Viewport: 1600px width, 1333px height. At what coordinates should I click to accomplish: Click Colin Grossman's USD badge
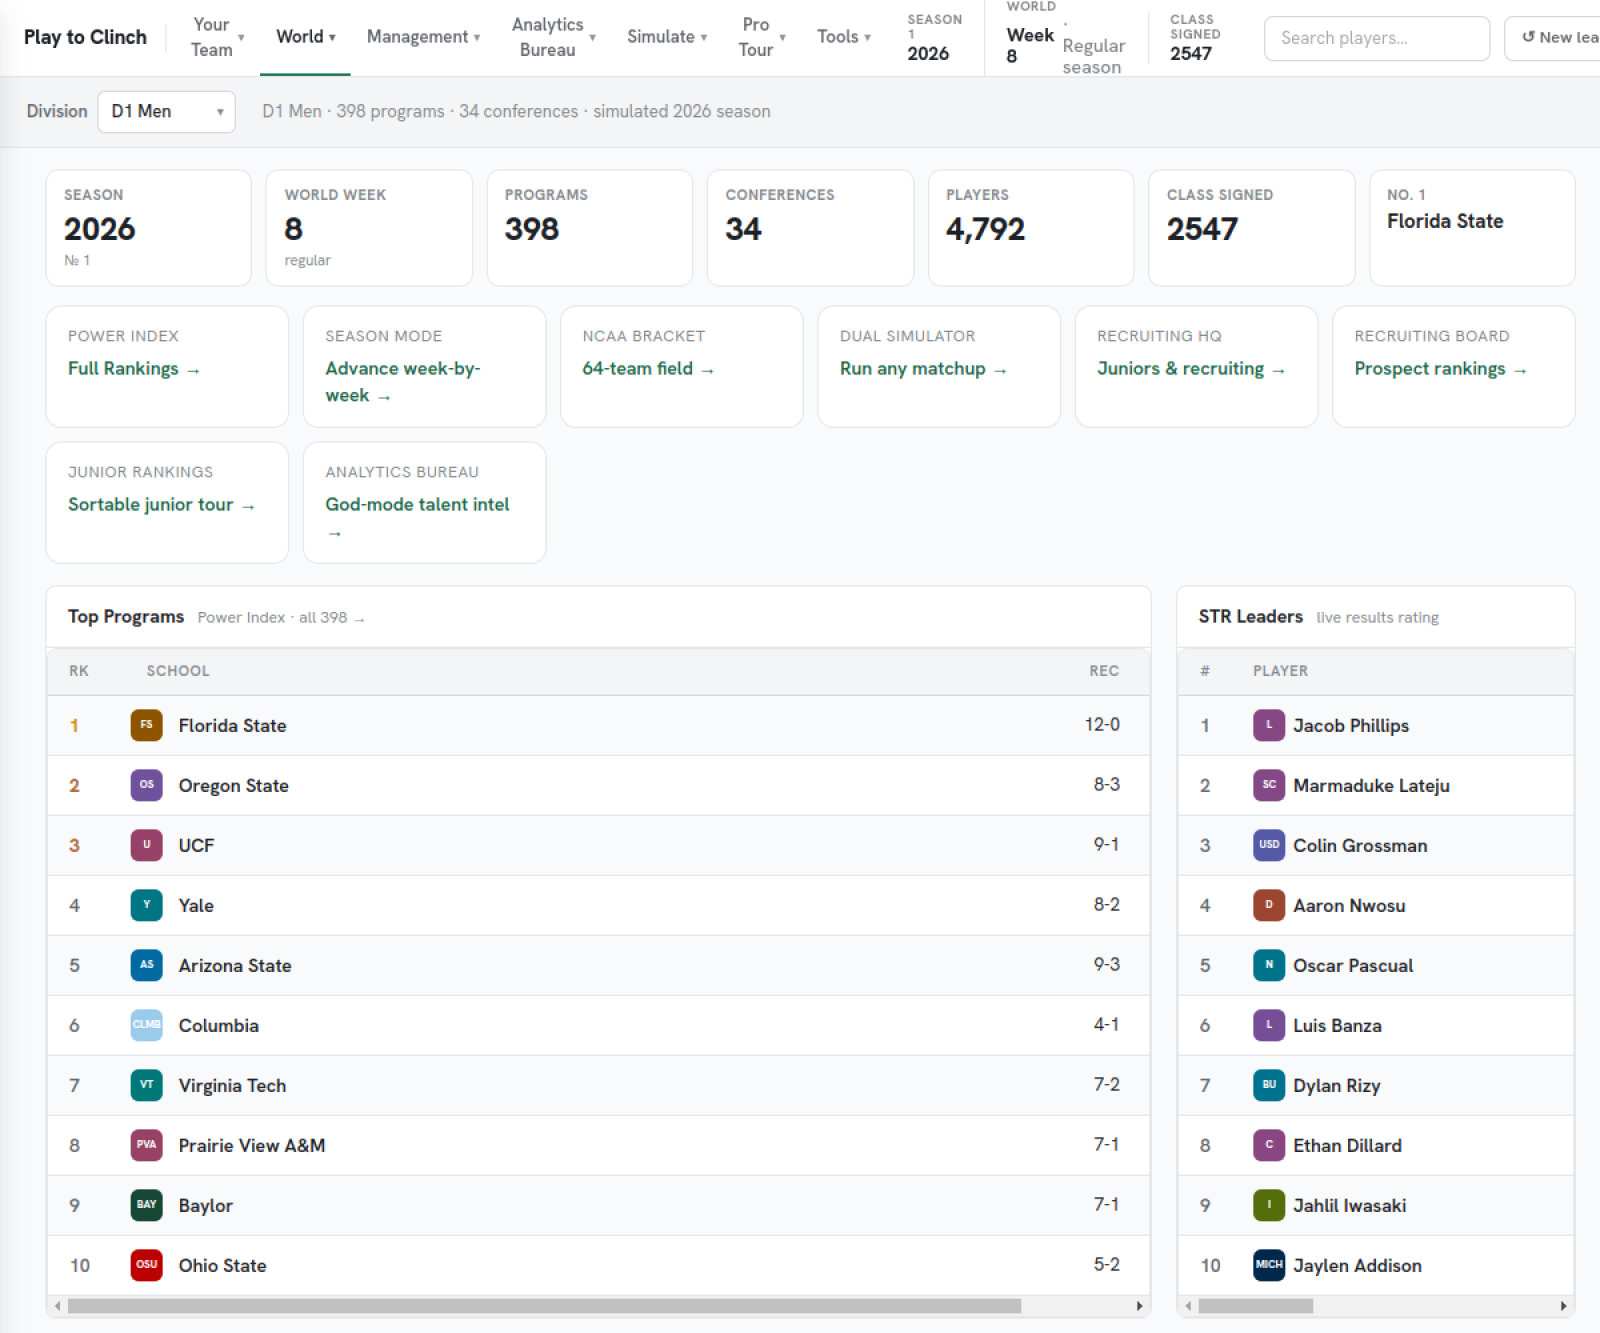click(1269, 845)
